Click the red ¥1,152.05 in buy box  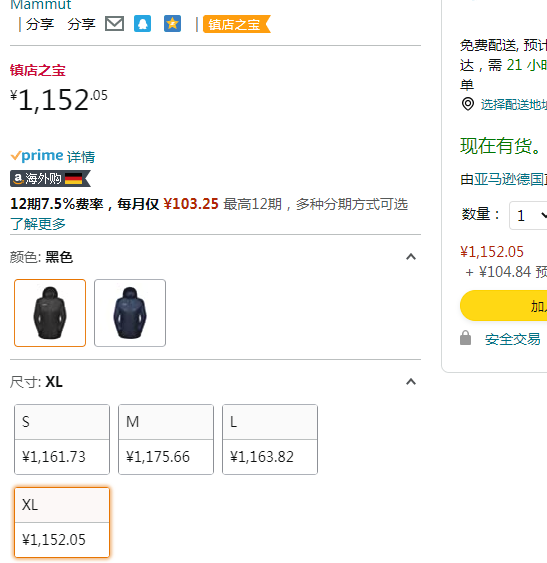click(492, 252)
